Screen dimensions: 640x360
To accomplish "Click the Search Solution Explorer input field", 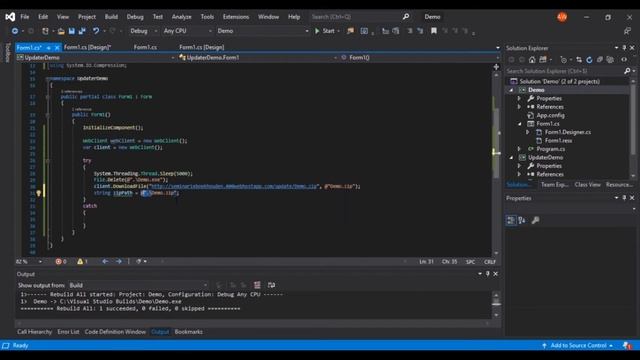I will 564,71.
